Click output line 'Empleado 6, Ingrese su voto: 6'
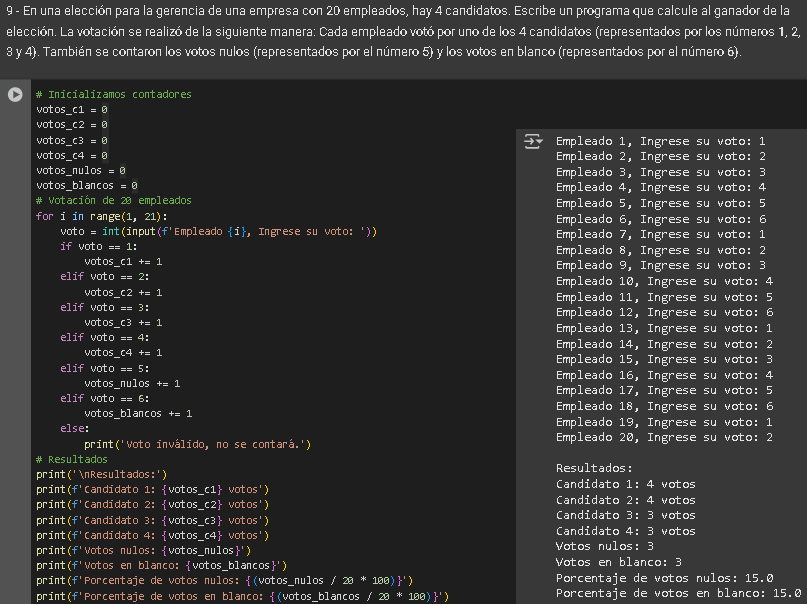Screen dimensions: 807x604 (661, 219)
